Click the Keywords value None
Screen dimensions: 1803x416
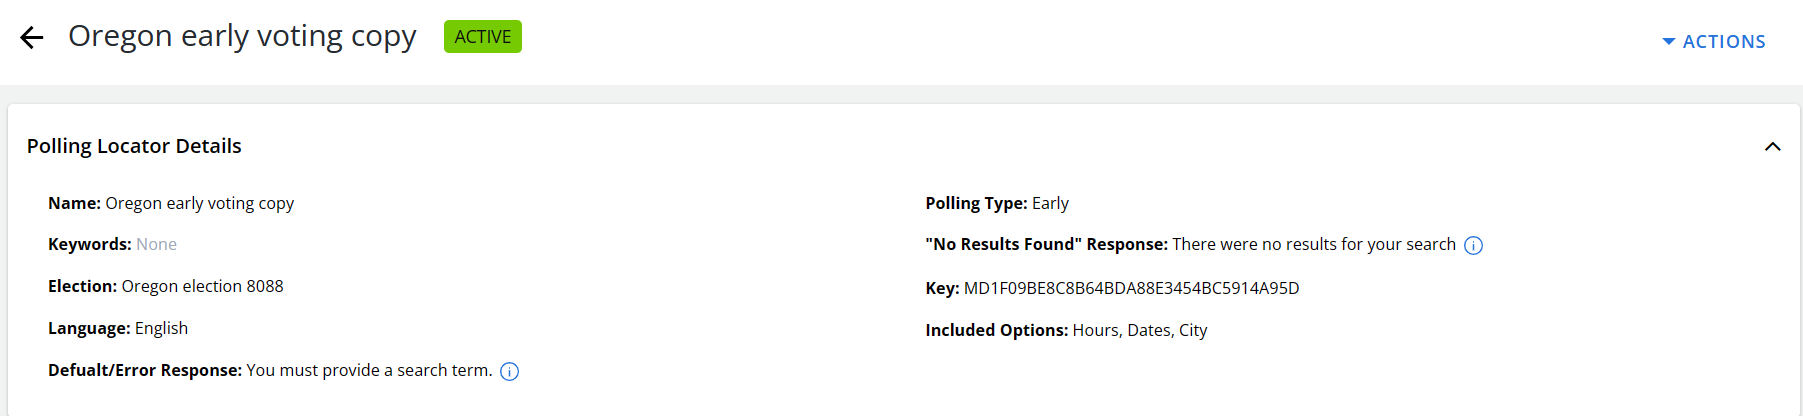[x=156, y=244]
